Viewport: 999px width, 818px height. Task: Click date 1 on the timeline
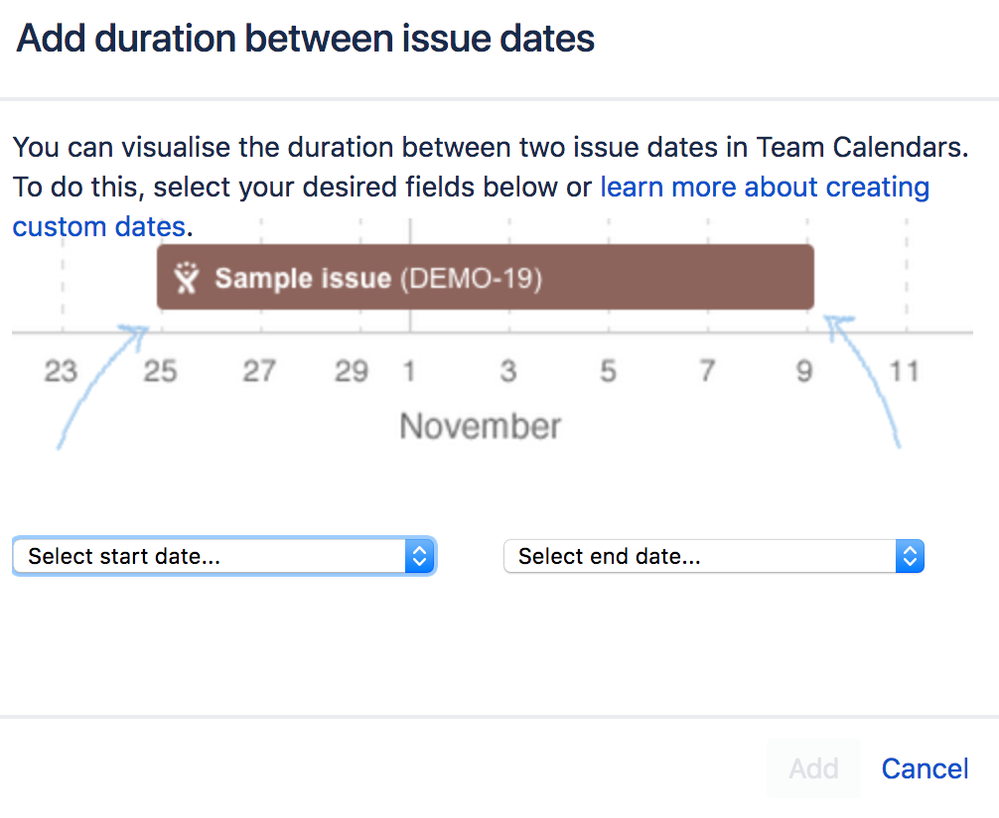coord(409,371)
